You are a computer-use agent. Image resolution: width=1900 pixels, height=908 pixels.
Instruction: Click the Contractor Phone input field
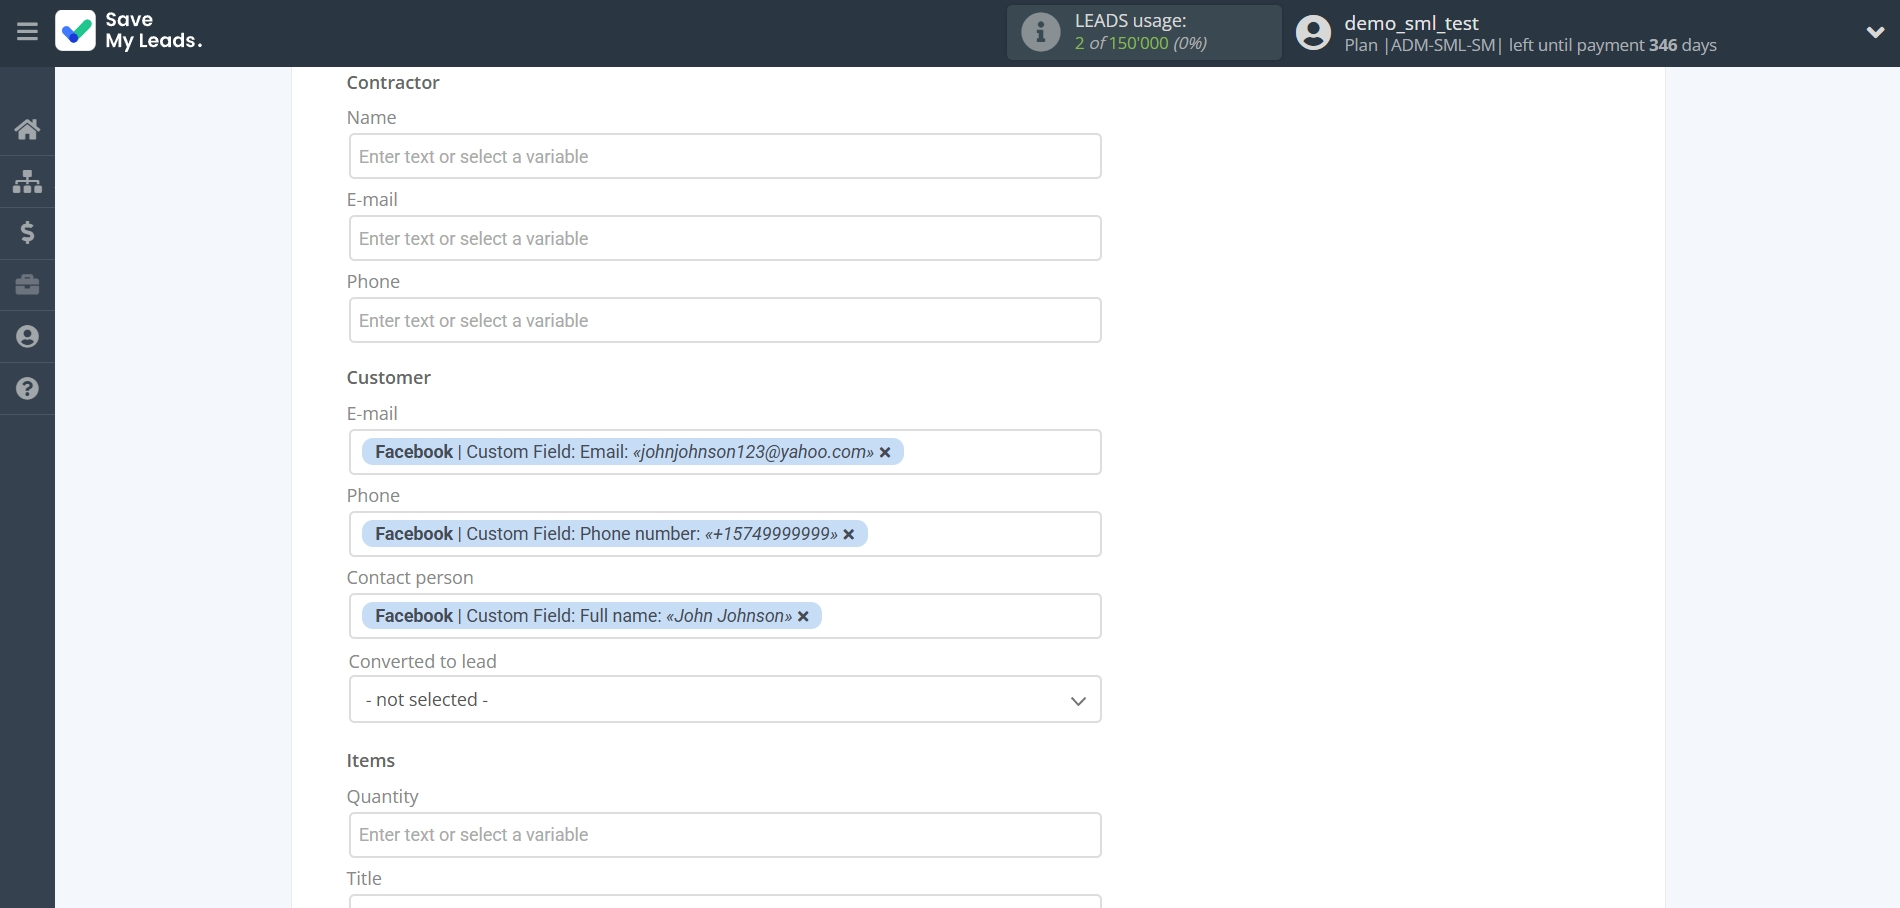[x=725, y=321]
